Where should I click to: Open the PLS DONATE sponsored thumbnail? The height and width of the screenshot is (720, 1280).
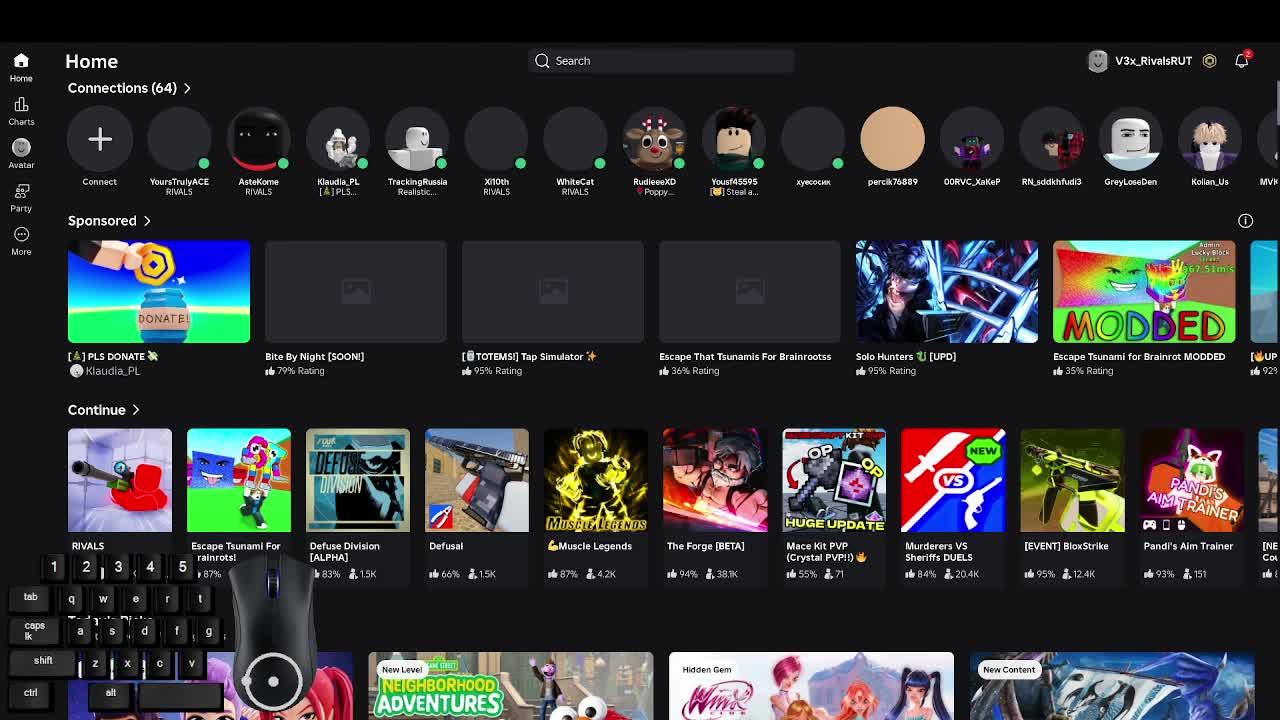tap(159, 291)
